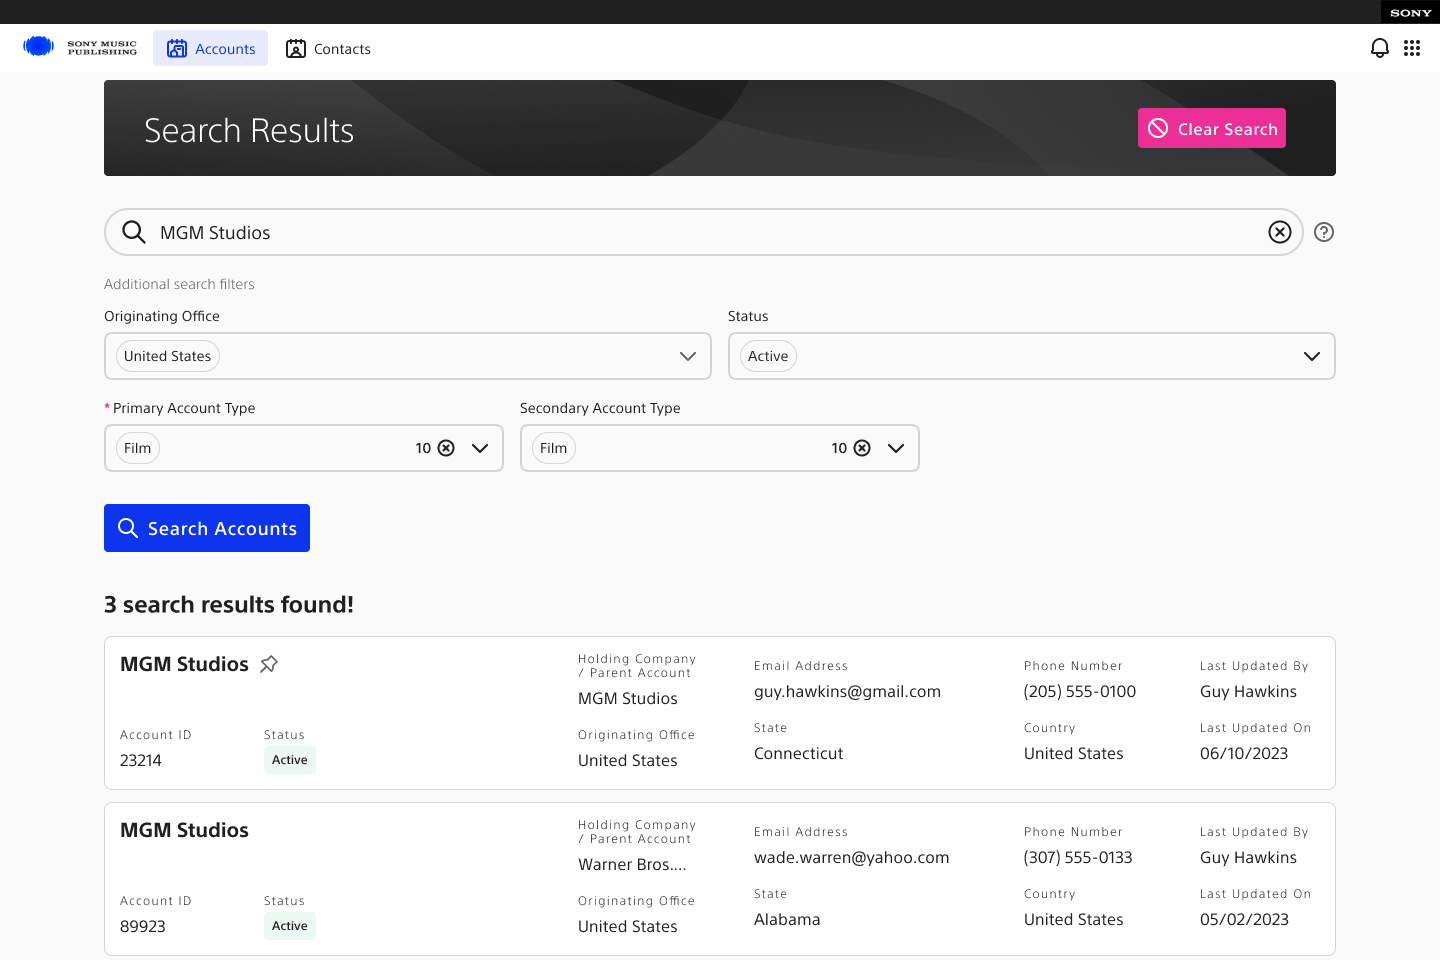Click the search magnifier icon in search bar
Viewport: 1440px width, 960px height.
[134, 232]
